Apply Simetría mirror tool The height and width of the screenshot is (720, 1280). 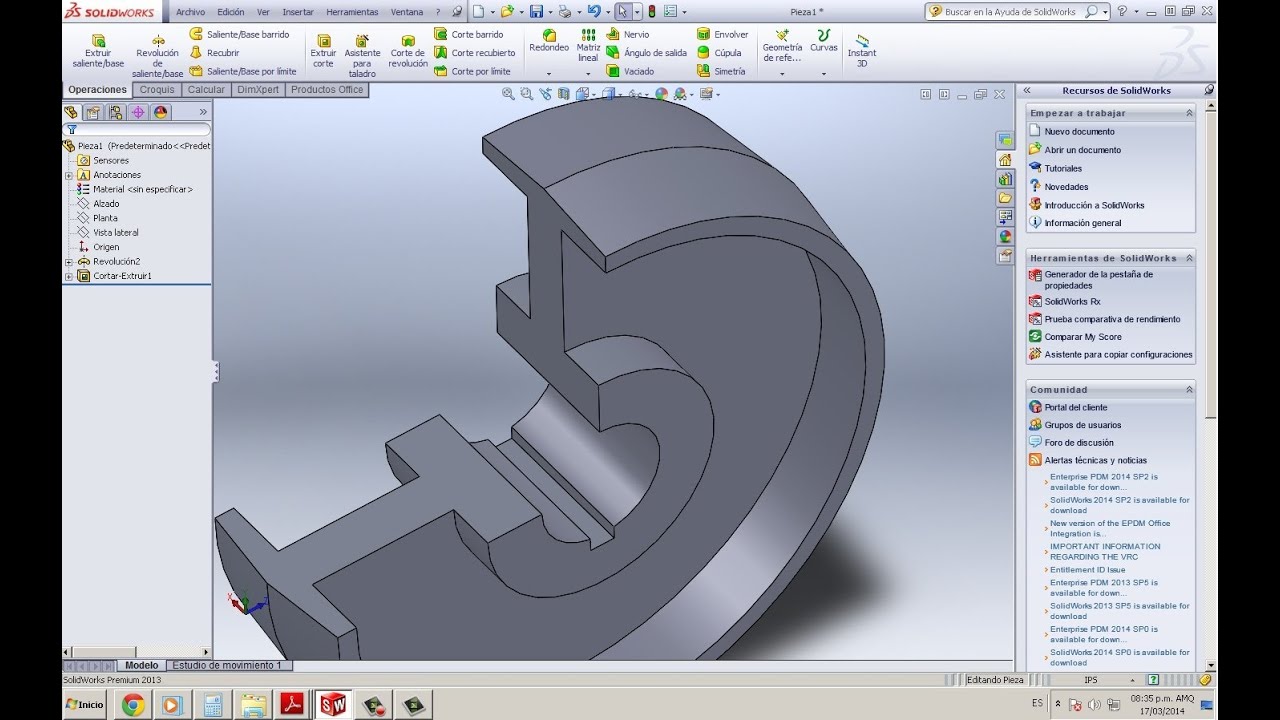pyautogui.click(x=721, y=71)
